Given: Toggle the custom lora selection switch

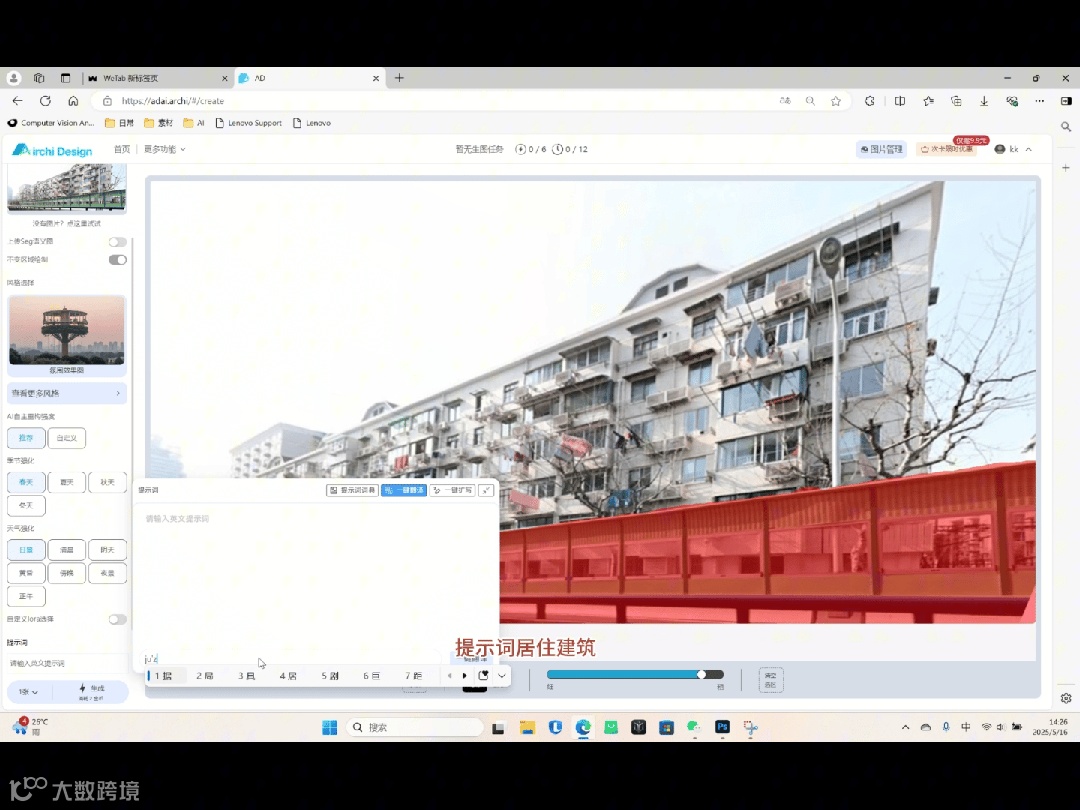Looking at the screenshot, I should click(118, 619).
